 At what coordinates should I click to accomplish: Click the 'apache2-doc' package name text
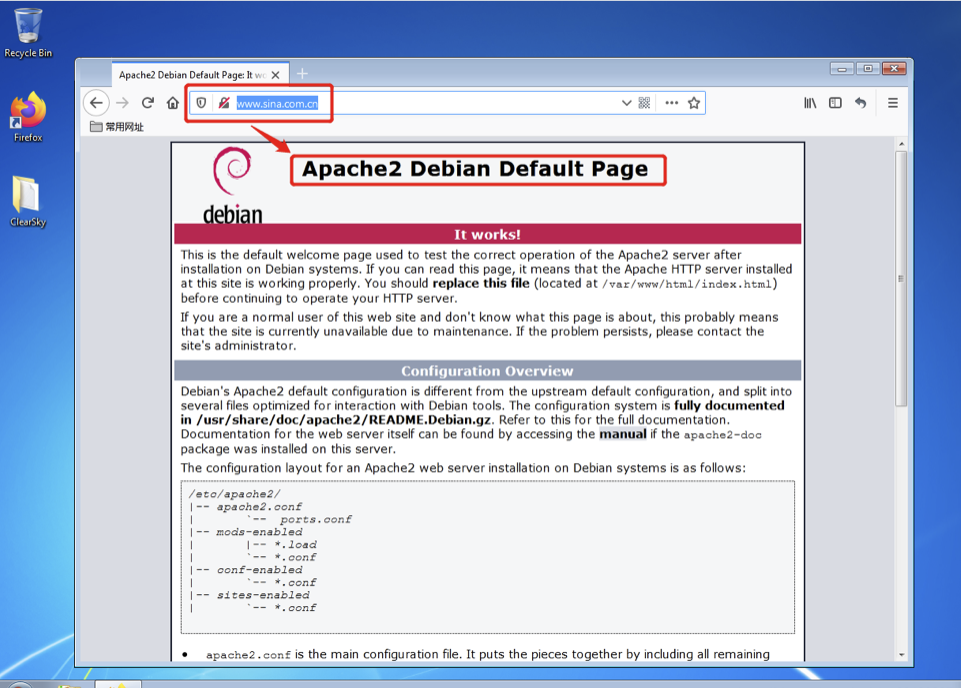pos(723,435)
